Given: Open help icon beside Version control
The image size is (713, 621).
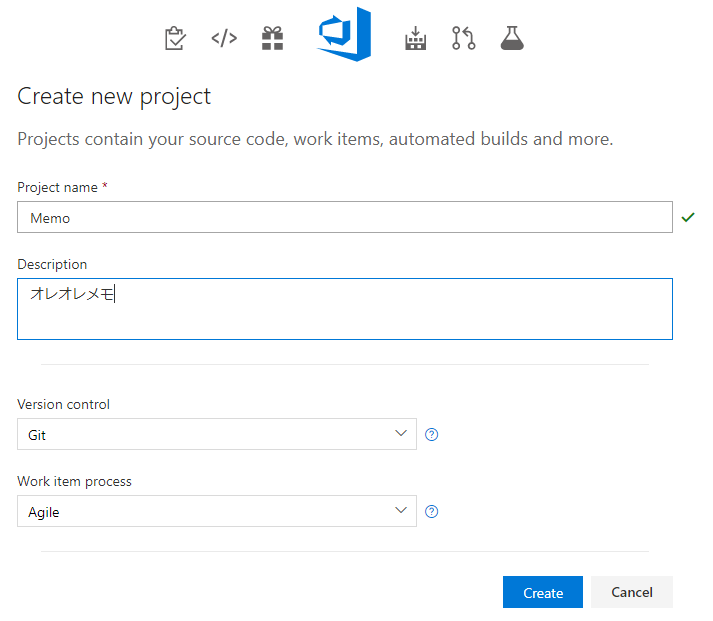Looking at the screenshot, I should click(x=432, y=435).
